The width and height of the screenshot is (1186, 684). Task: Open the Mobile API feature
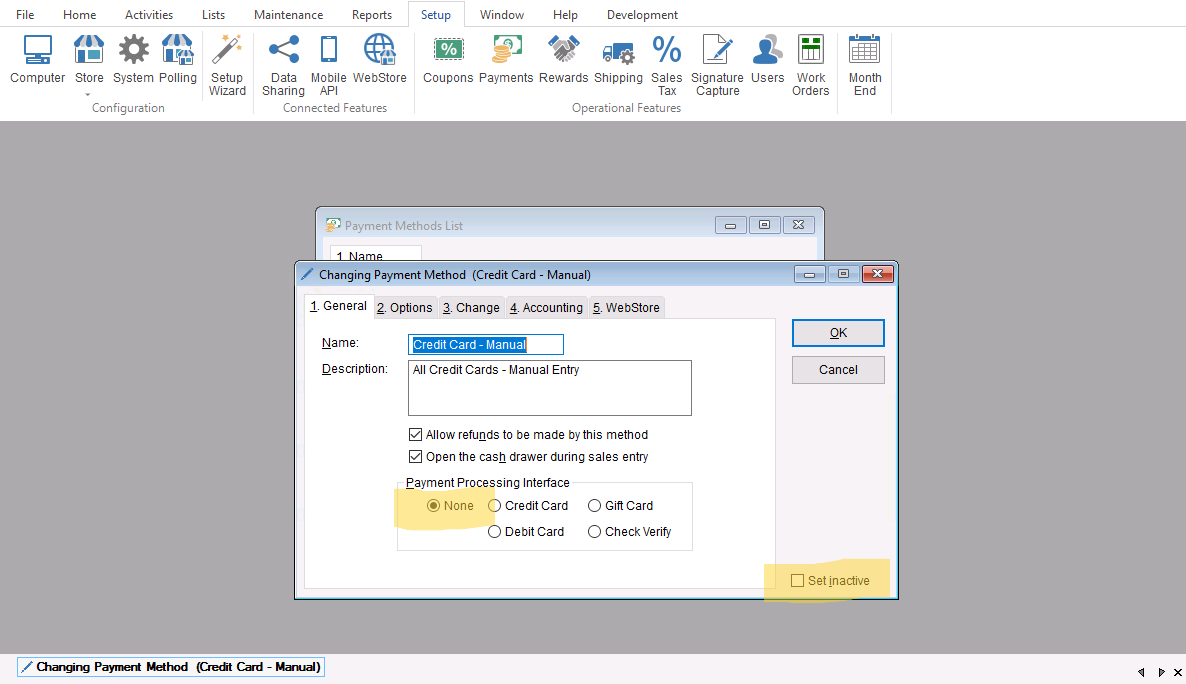tap(328, 64)
